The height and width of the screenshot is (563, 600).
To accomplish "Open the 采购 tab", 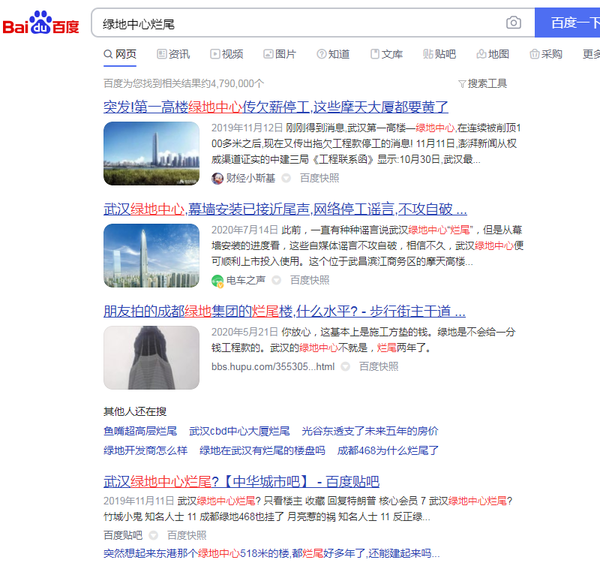I will point(546,54).
